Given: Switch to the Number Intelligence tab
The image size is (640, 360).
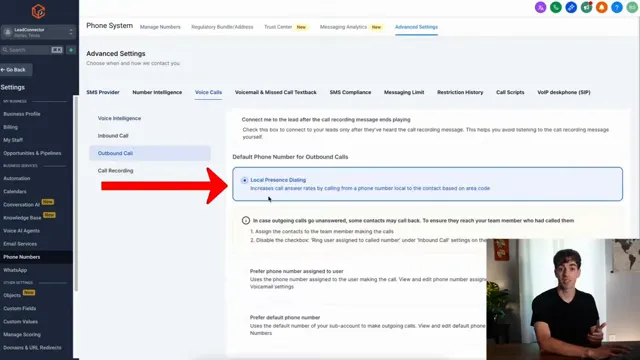Looking at the screenshot, I should click(x=157, y=92).
